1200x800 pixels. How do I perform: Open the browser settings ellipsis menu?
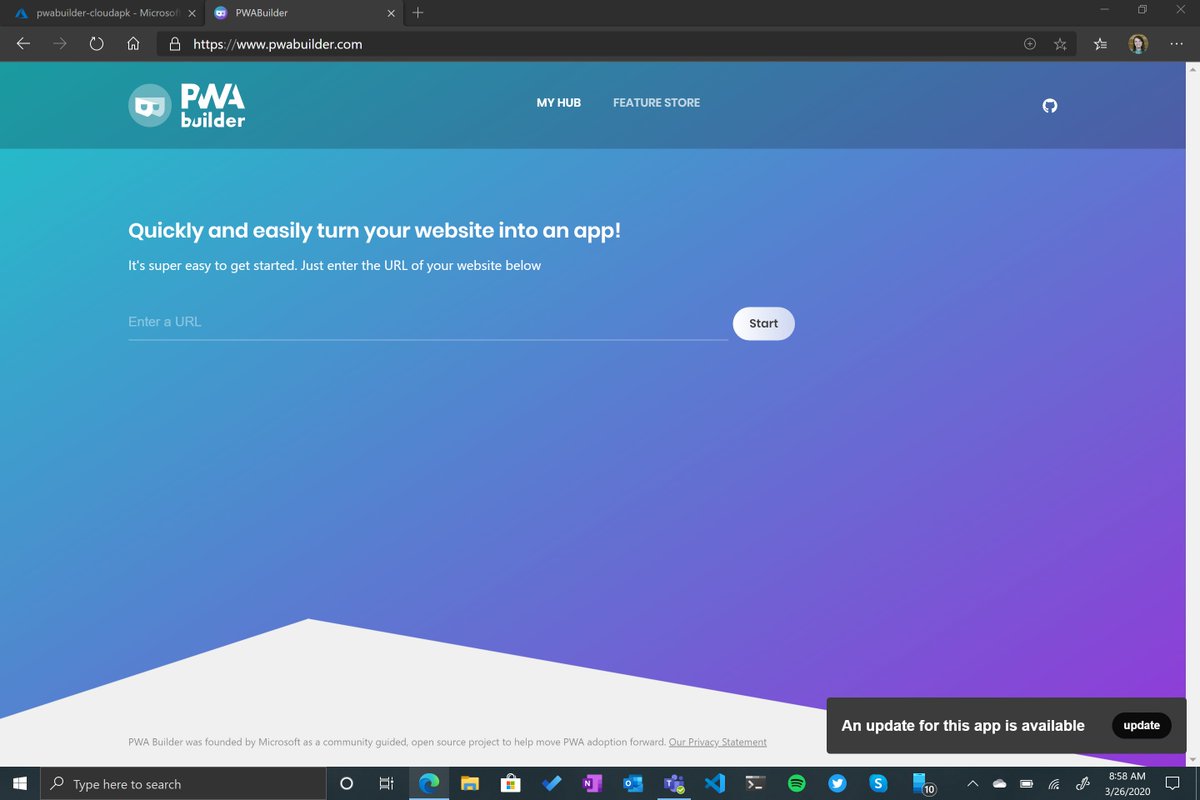1175,44
